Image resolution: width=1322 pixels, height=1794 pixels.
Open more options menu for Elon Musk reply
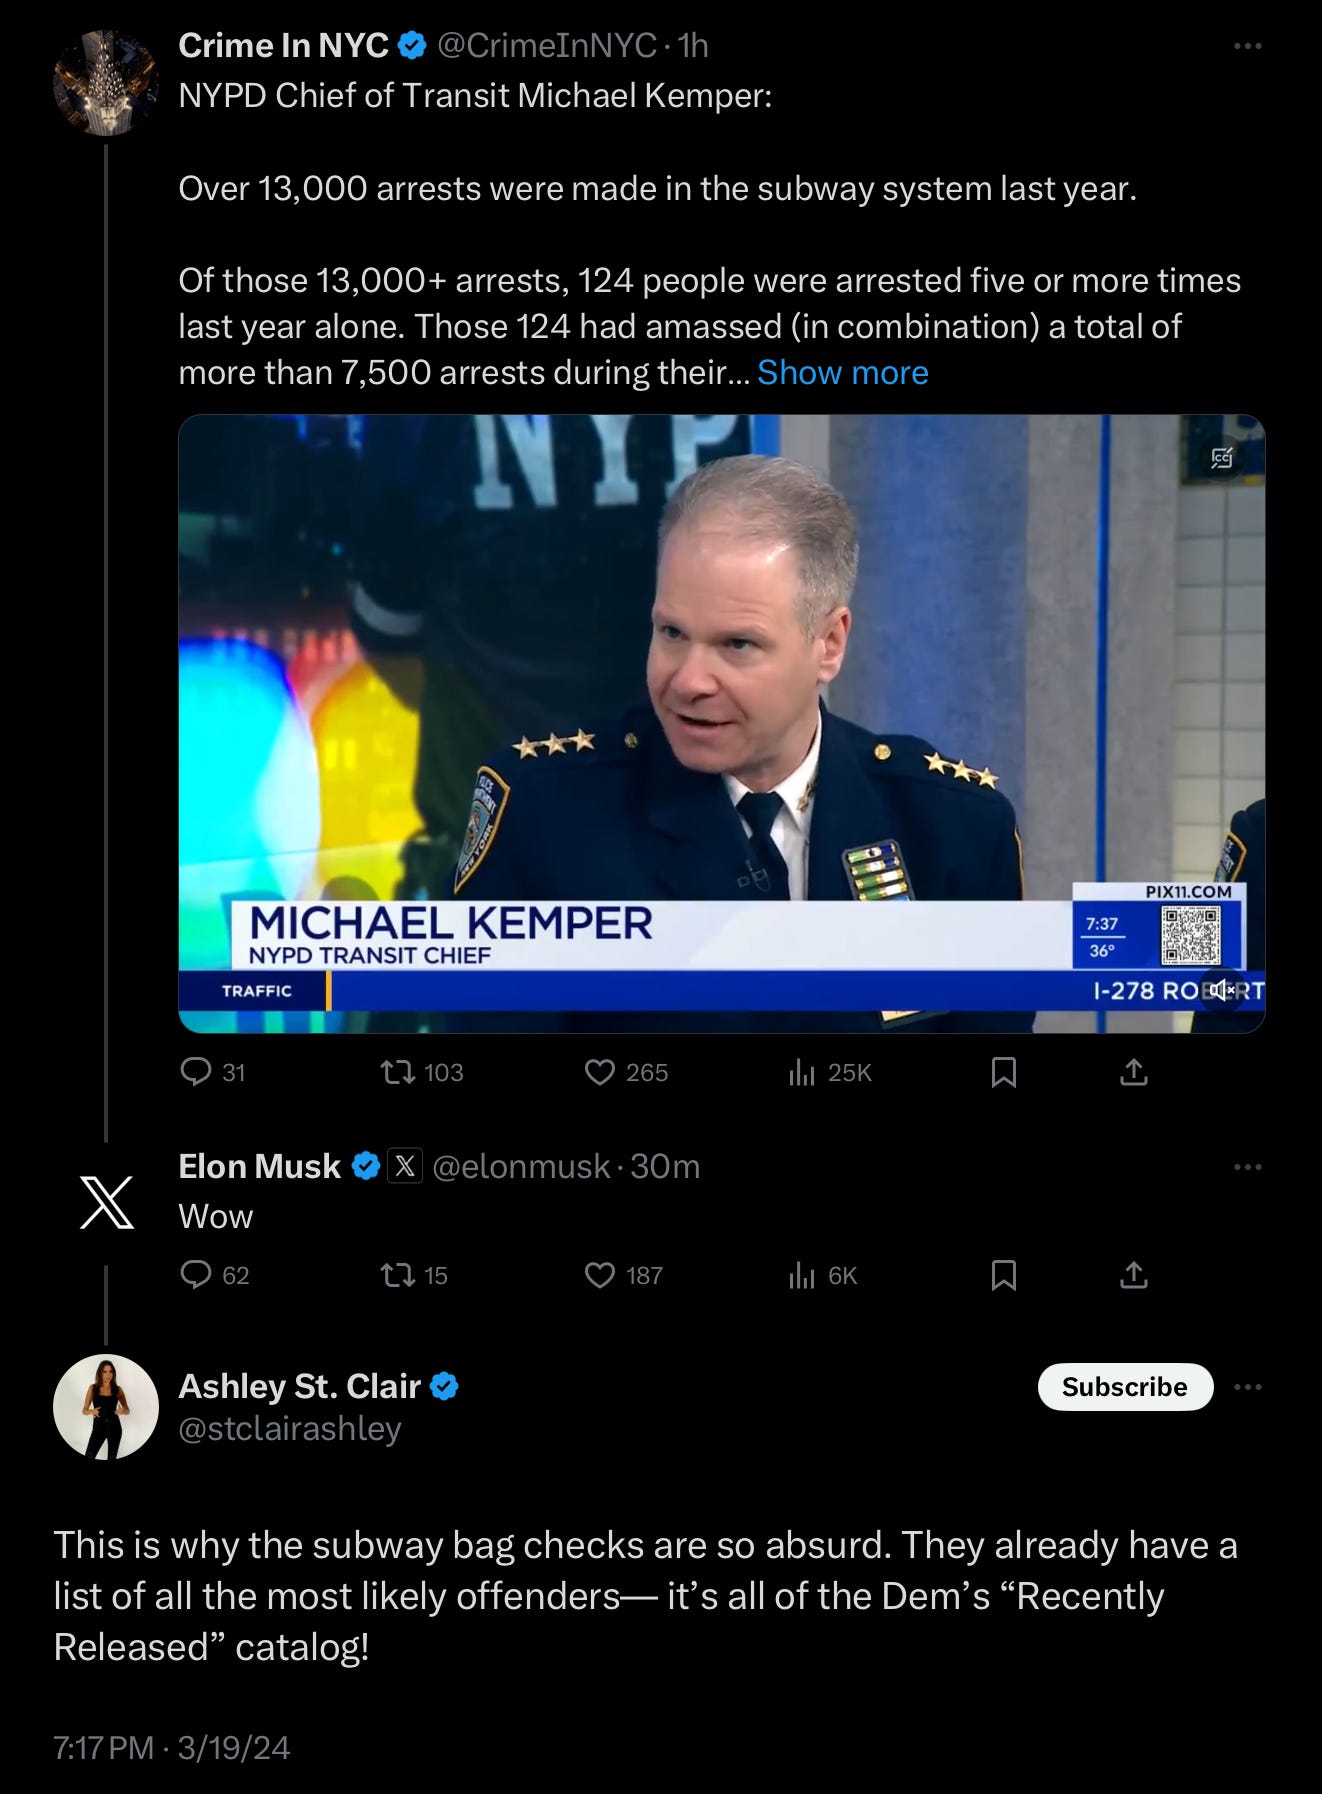click(1247, 1167)
